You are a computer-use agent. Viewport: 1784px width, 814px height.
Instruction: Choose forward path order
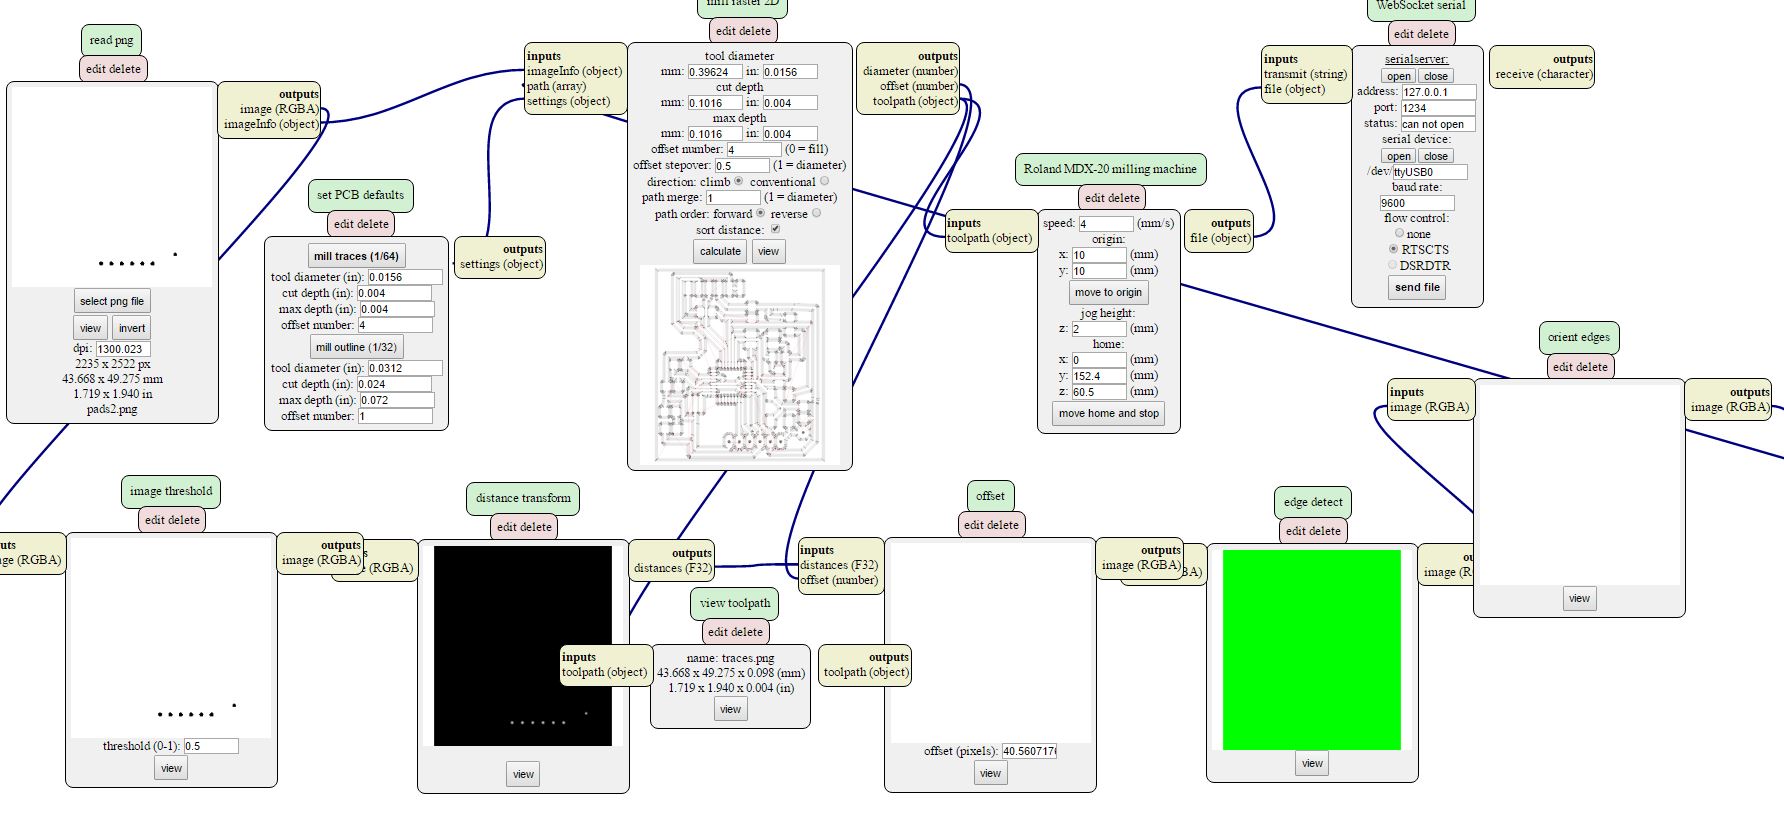coord(760,213)
